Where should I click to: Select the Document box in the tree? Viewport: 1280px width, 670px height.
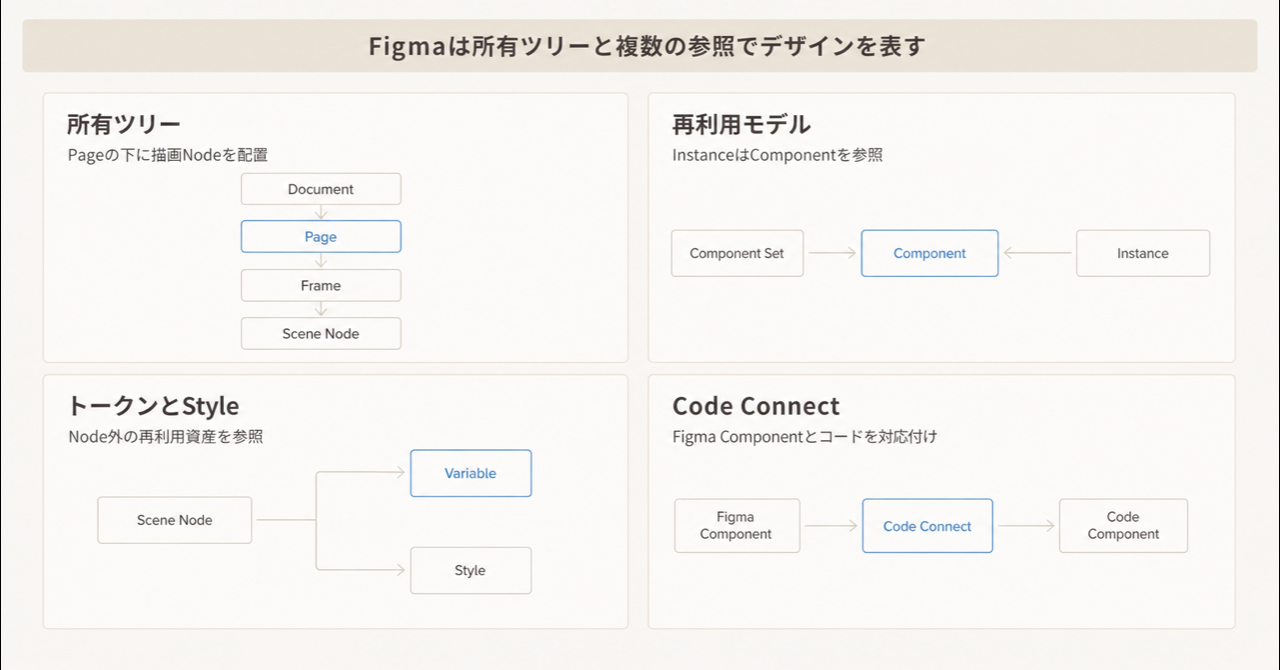321,189
